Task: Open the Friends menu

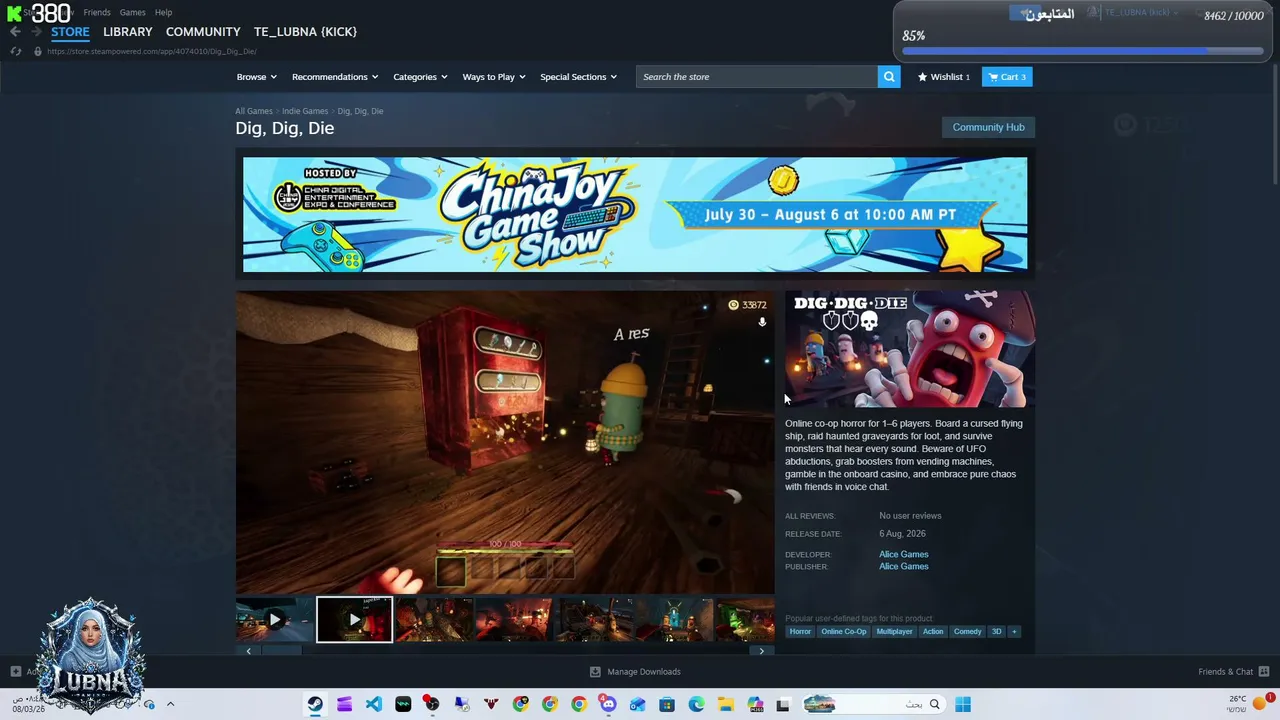Action: tap(97, 12)
